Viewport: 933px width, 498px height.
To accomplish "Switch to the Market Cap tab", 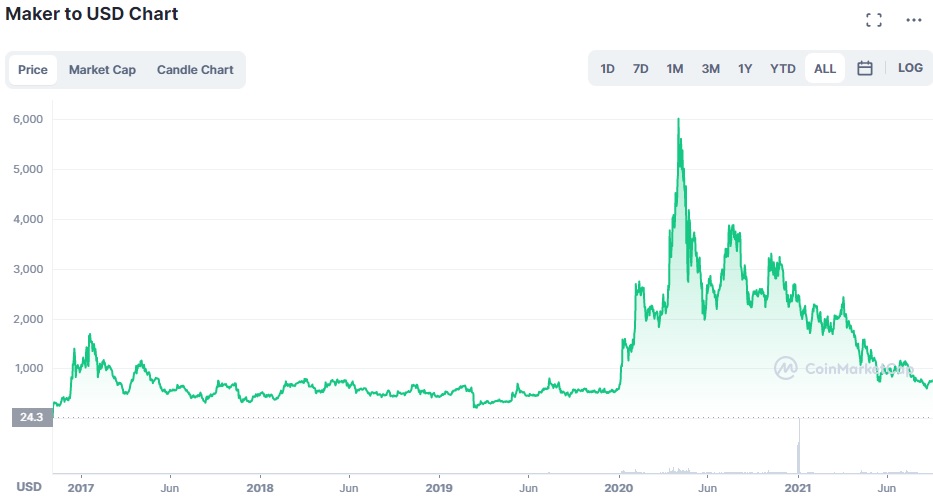I will pyautogui.click(x=102, y=70).
